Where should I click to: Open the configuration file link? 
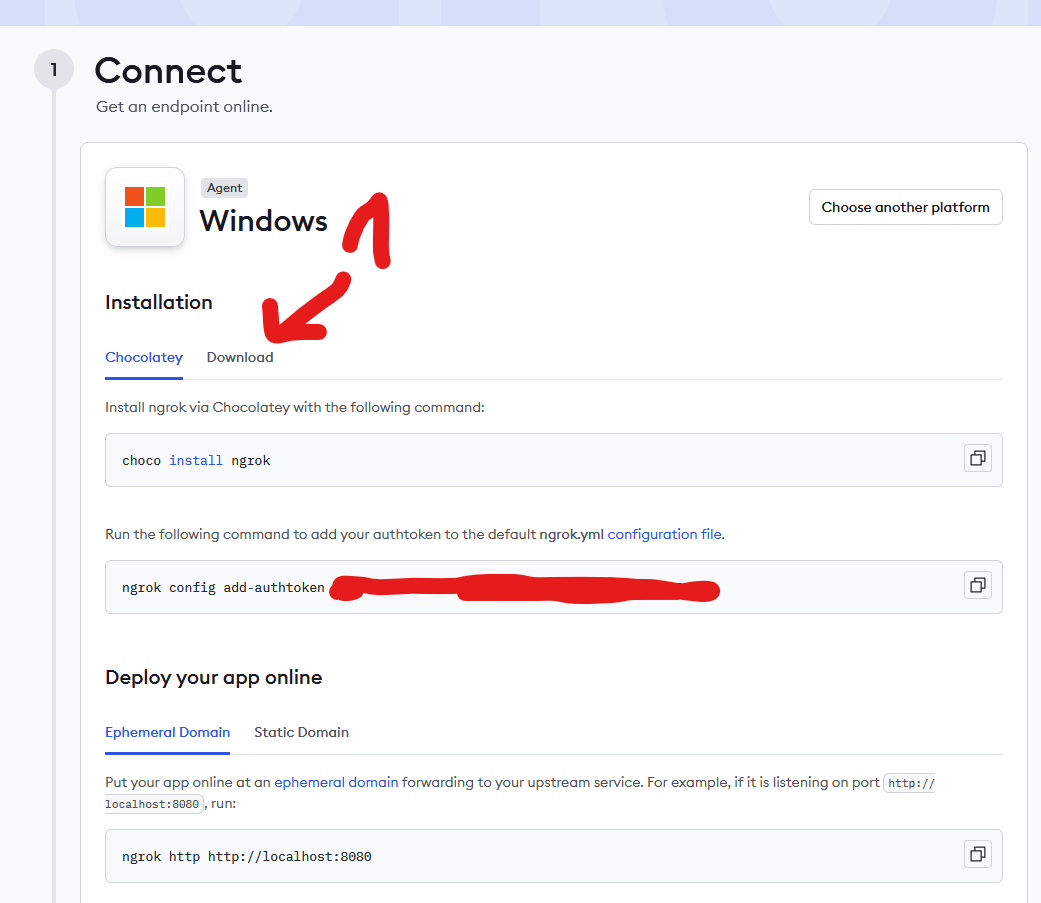pyautogui.click(x=665, y=534)
